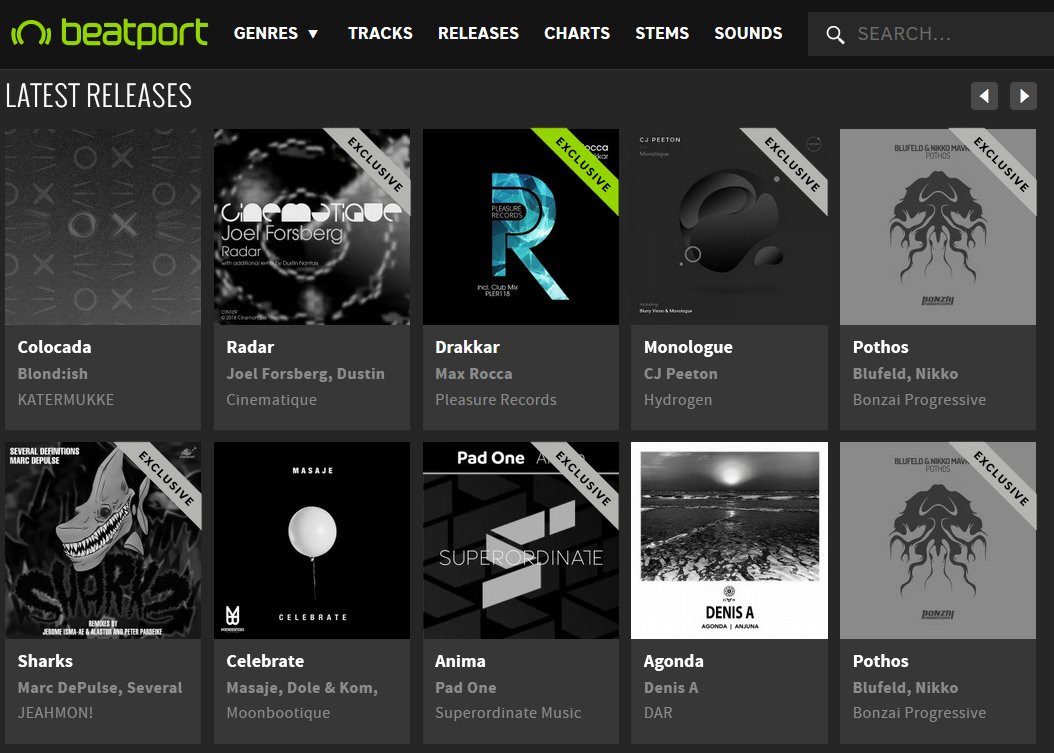The image size is (1054, 753).
Task: Open the Agonda Denis A cover
Action: (729, 541)
